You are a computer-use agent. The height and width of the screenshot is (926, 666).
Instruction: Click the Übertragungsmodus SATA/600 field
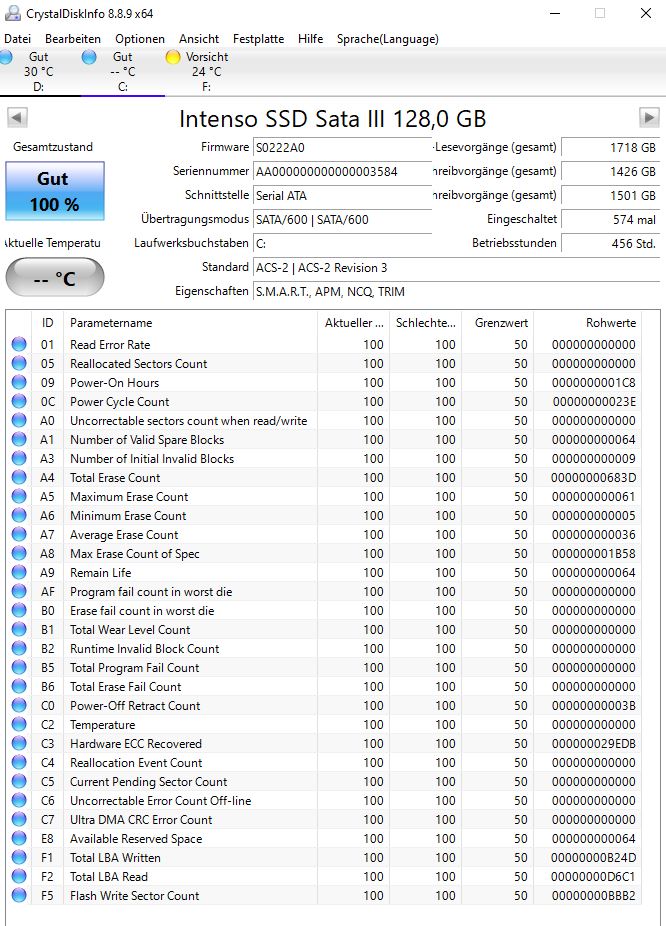tap(342, 220)
